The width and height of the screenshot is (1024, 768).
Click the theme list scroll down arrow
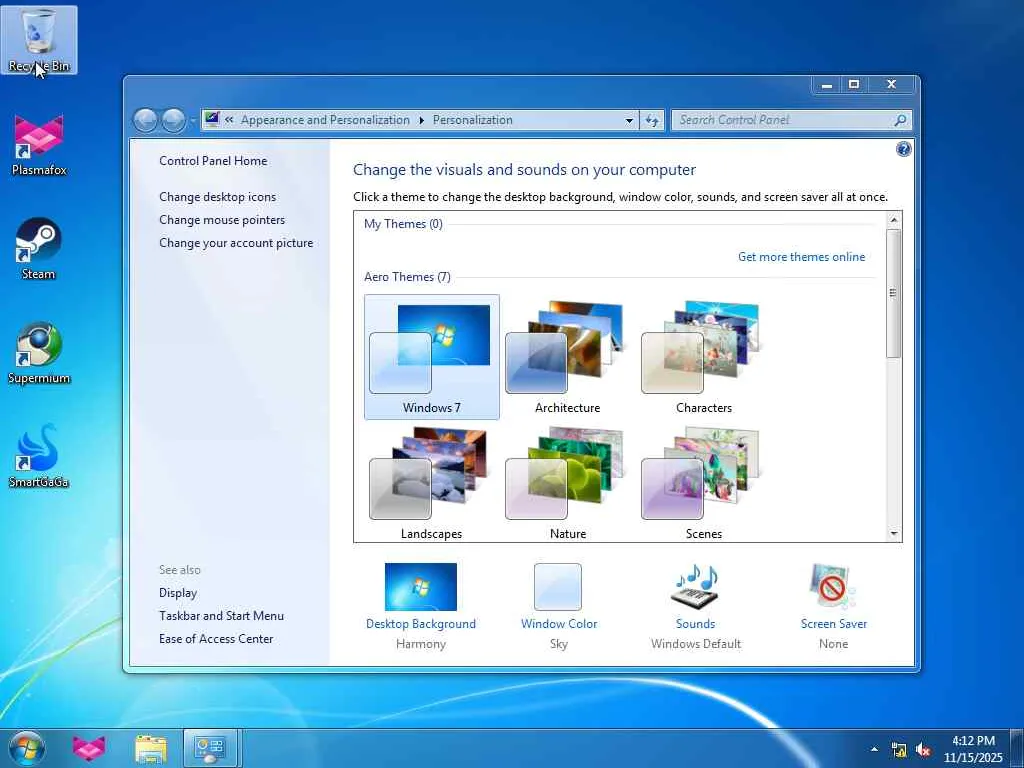[894, 534]
